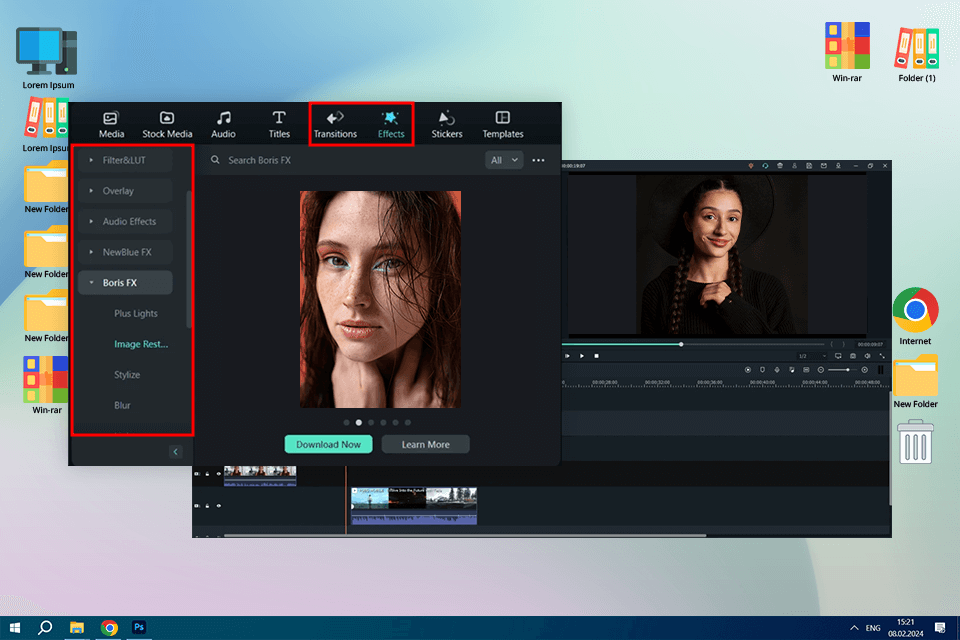This screenshot has height=640, width=960.
Task: Select the first carousel dot
Action: (347, 423)
